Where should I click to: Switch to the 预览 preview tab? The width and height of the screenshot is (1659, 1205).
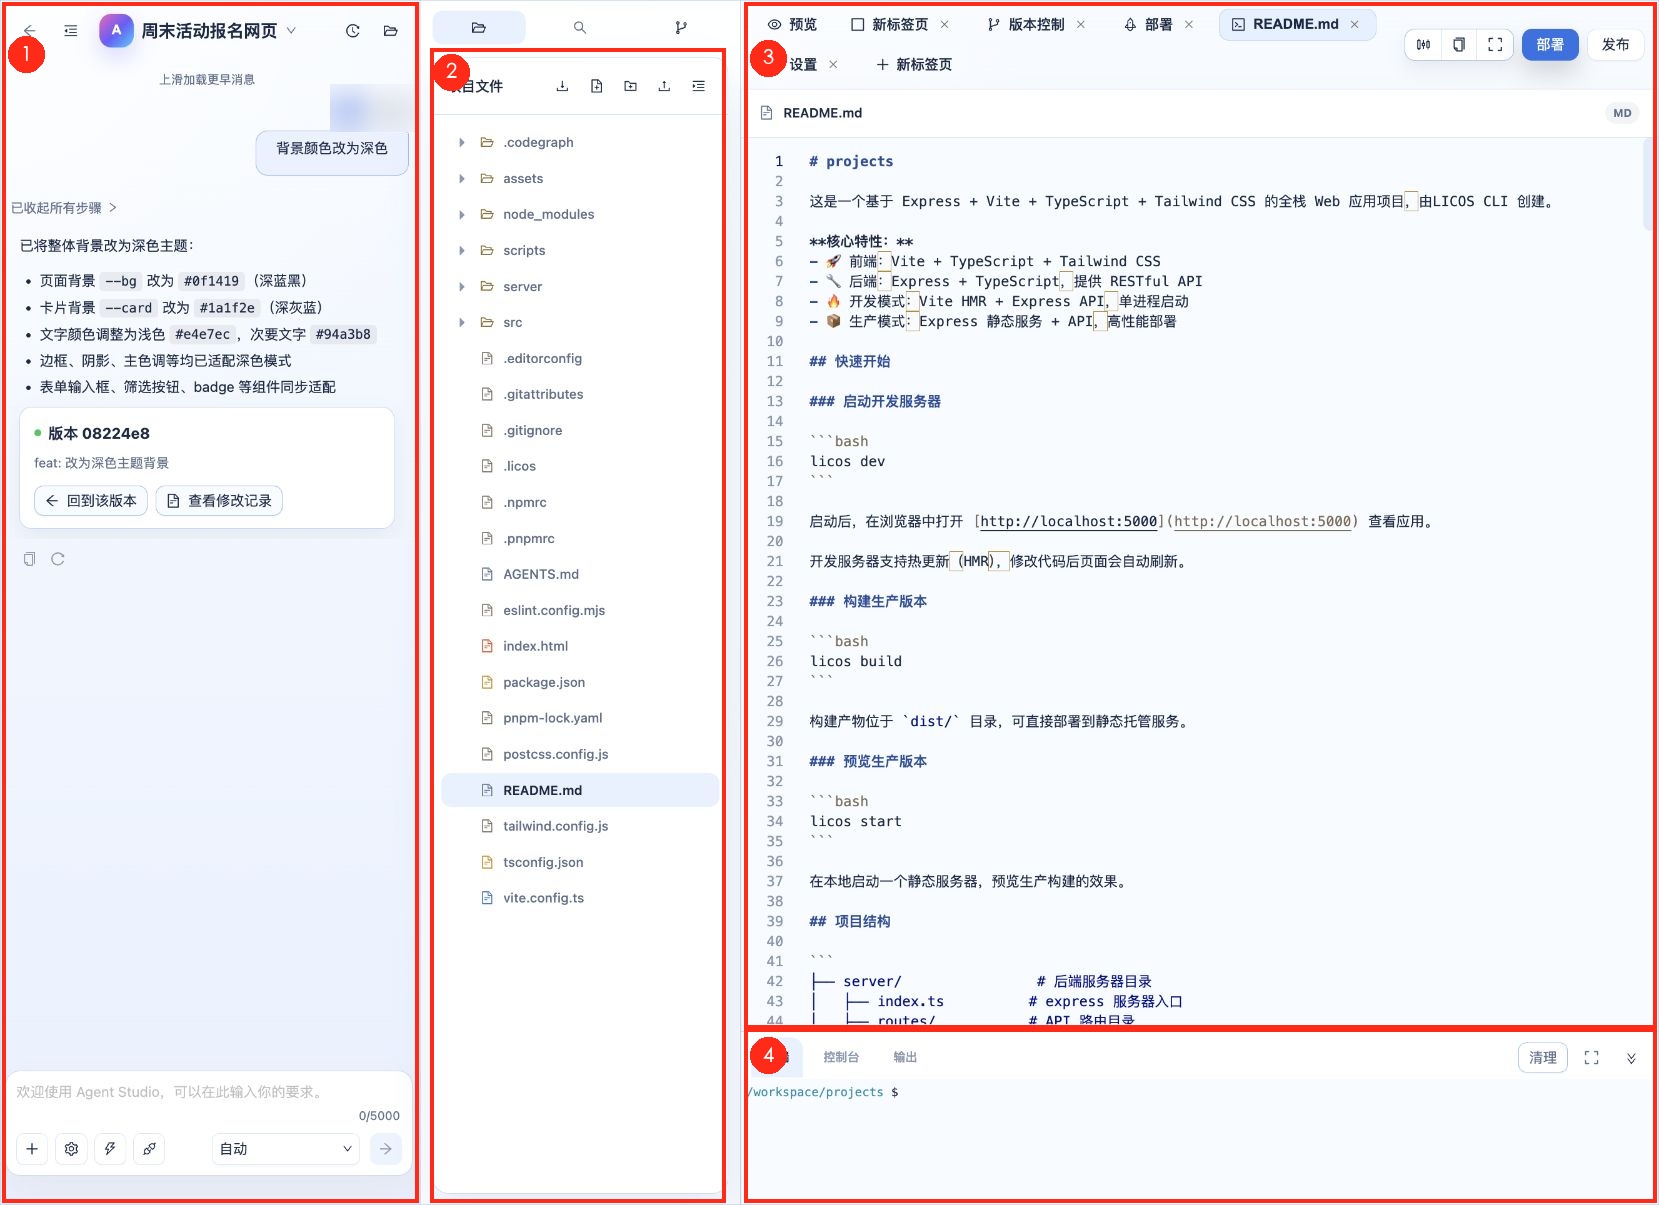tap(792, 24)
